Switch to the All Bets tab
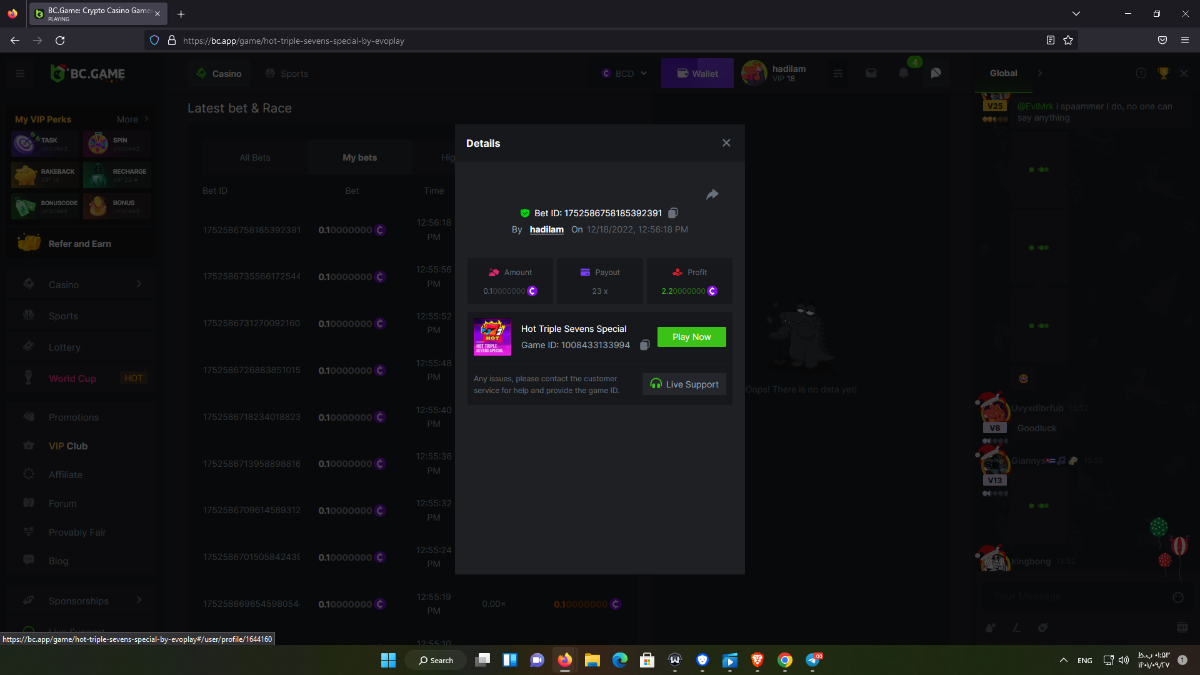This screenshot has height=675, width=1200. (255, 158)
